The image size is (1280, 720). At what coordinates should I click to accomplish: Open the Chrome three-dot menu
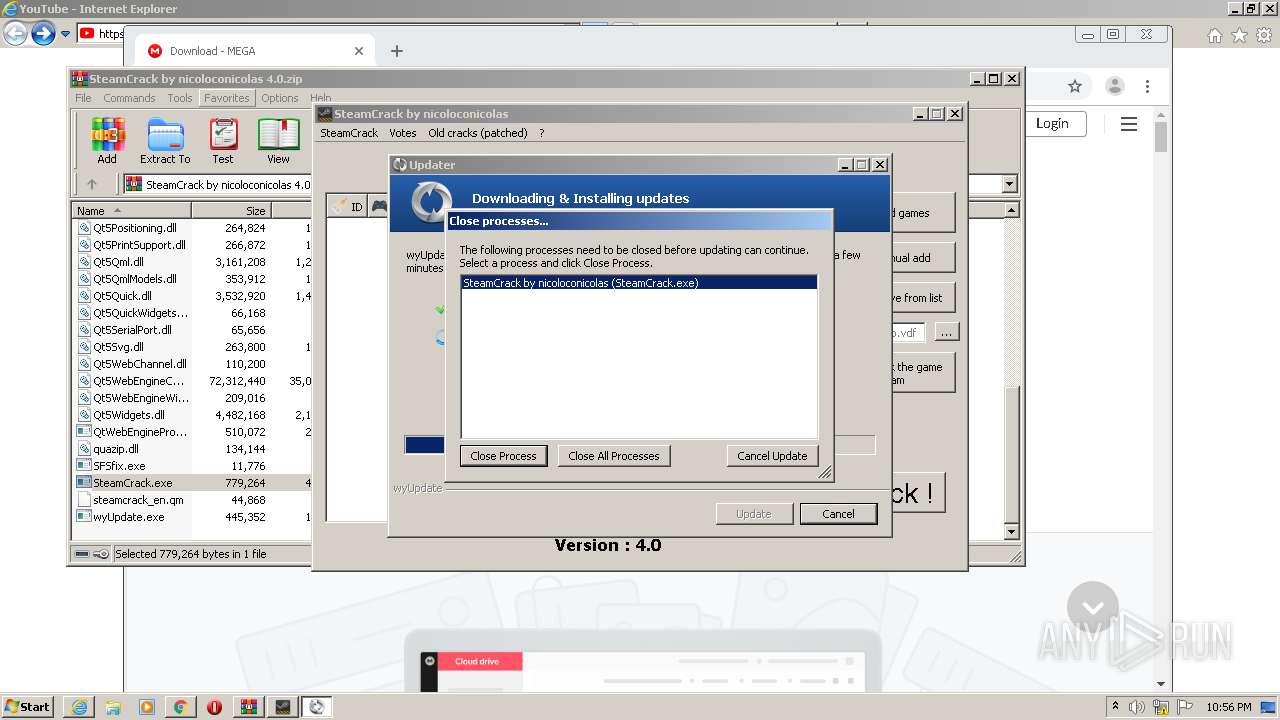1148,87
